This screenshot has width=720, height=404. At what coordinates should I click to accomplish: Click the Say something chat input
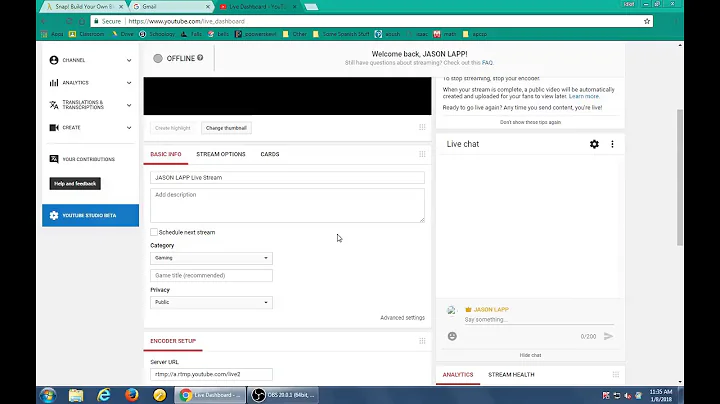pos(539,320)
